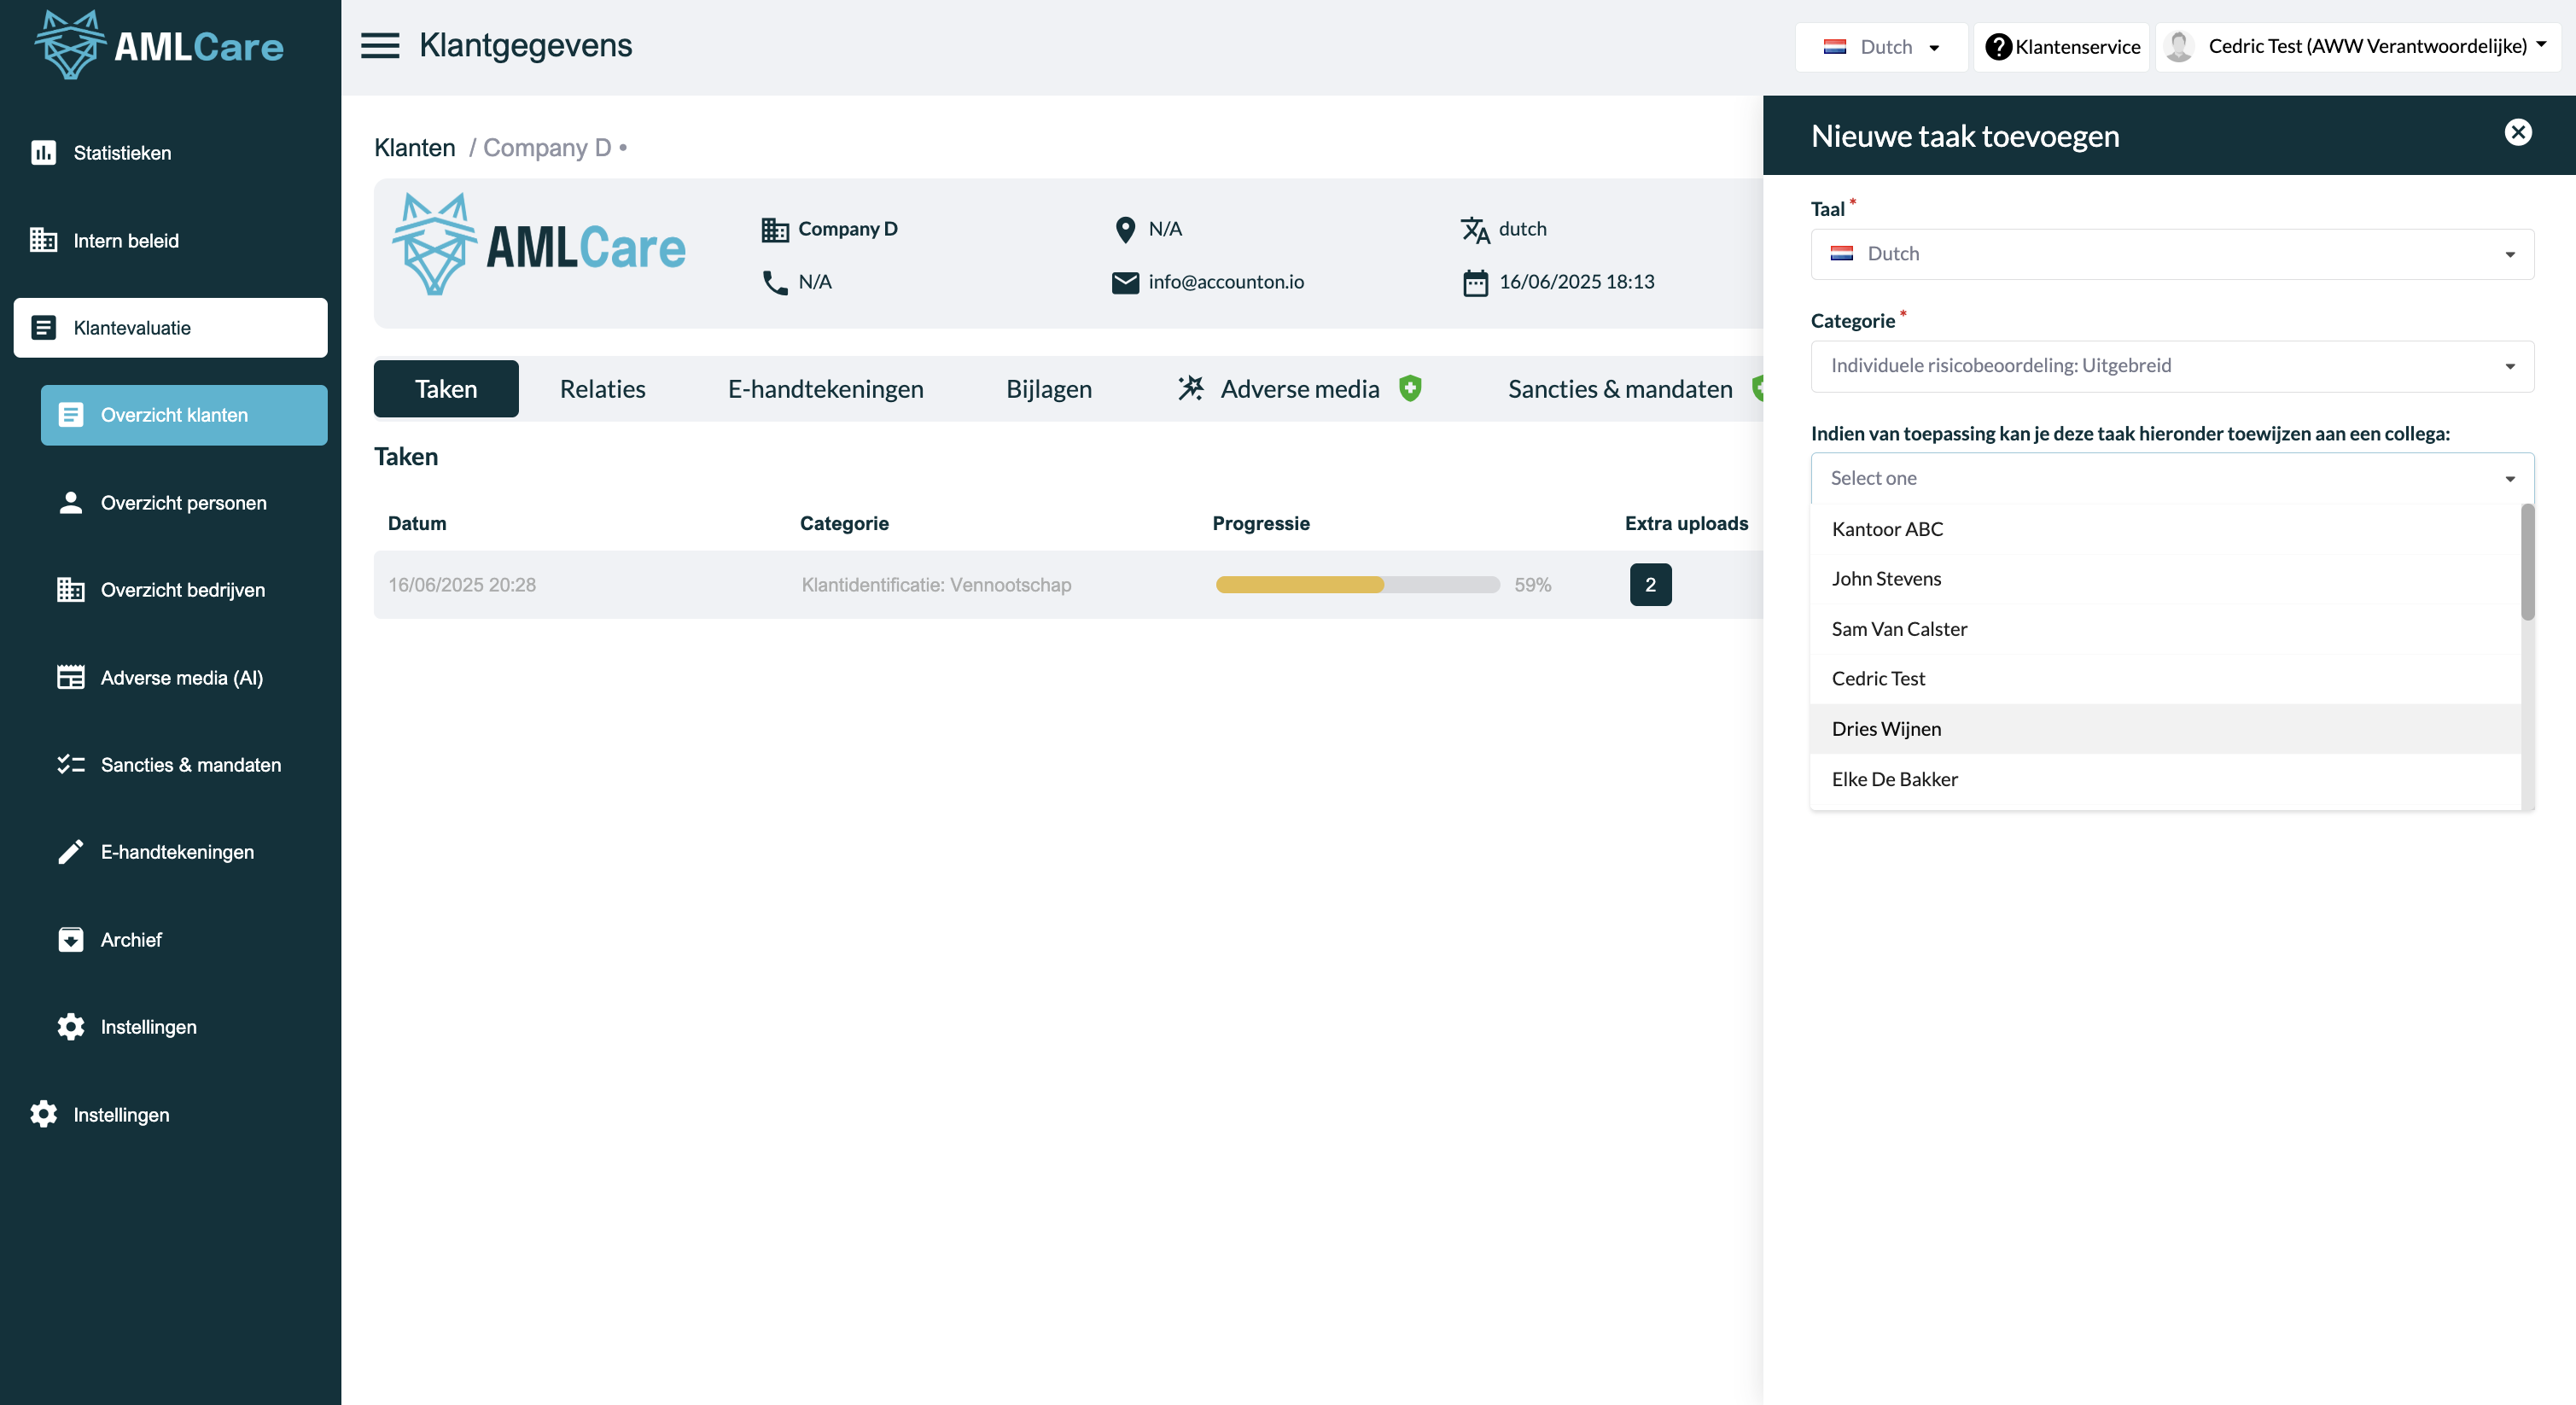
Task: Click the email envelope icon
Action: (x=1125, y=282)
